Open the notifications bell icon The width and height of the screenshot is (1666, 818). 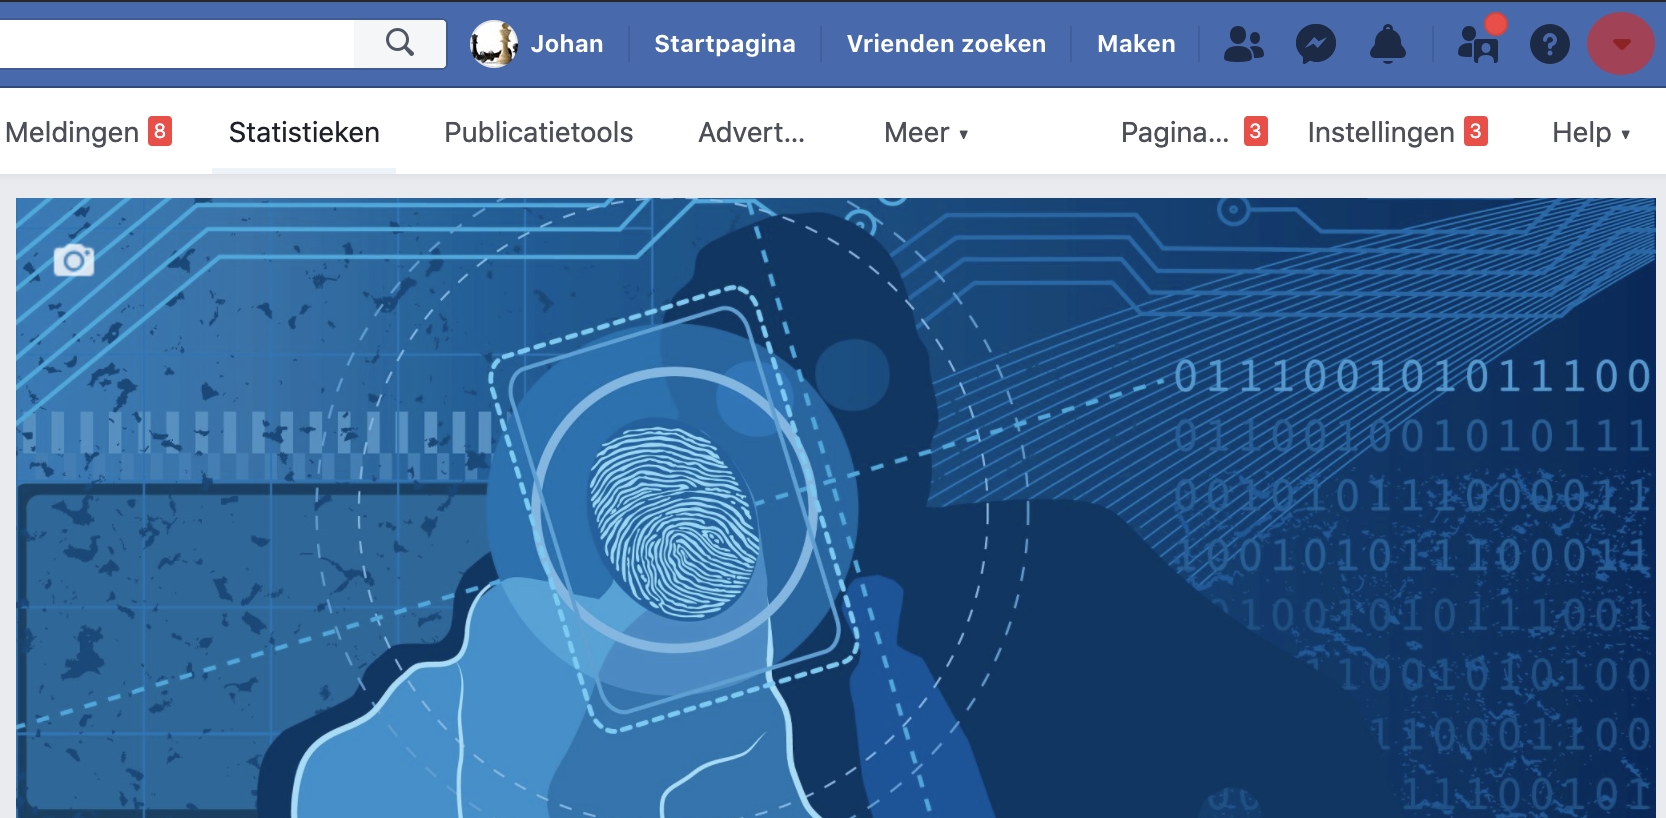click(x=1387, y=44)
